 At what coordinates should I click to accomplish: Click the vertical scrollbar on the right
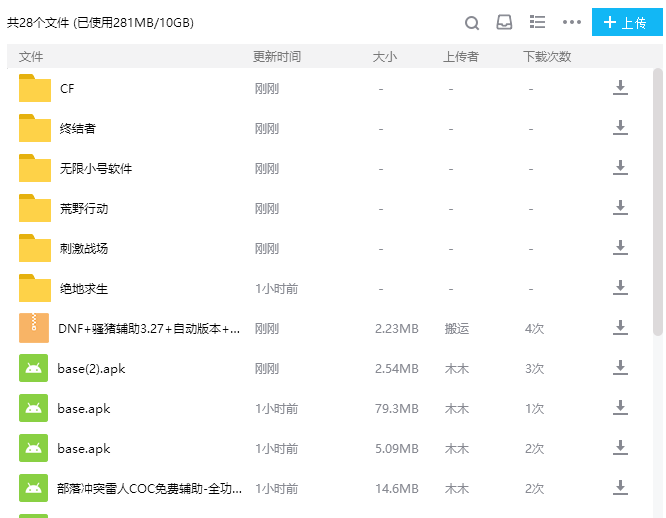657,200
